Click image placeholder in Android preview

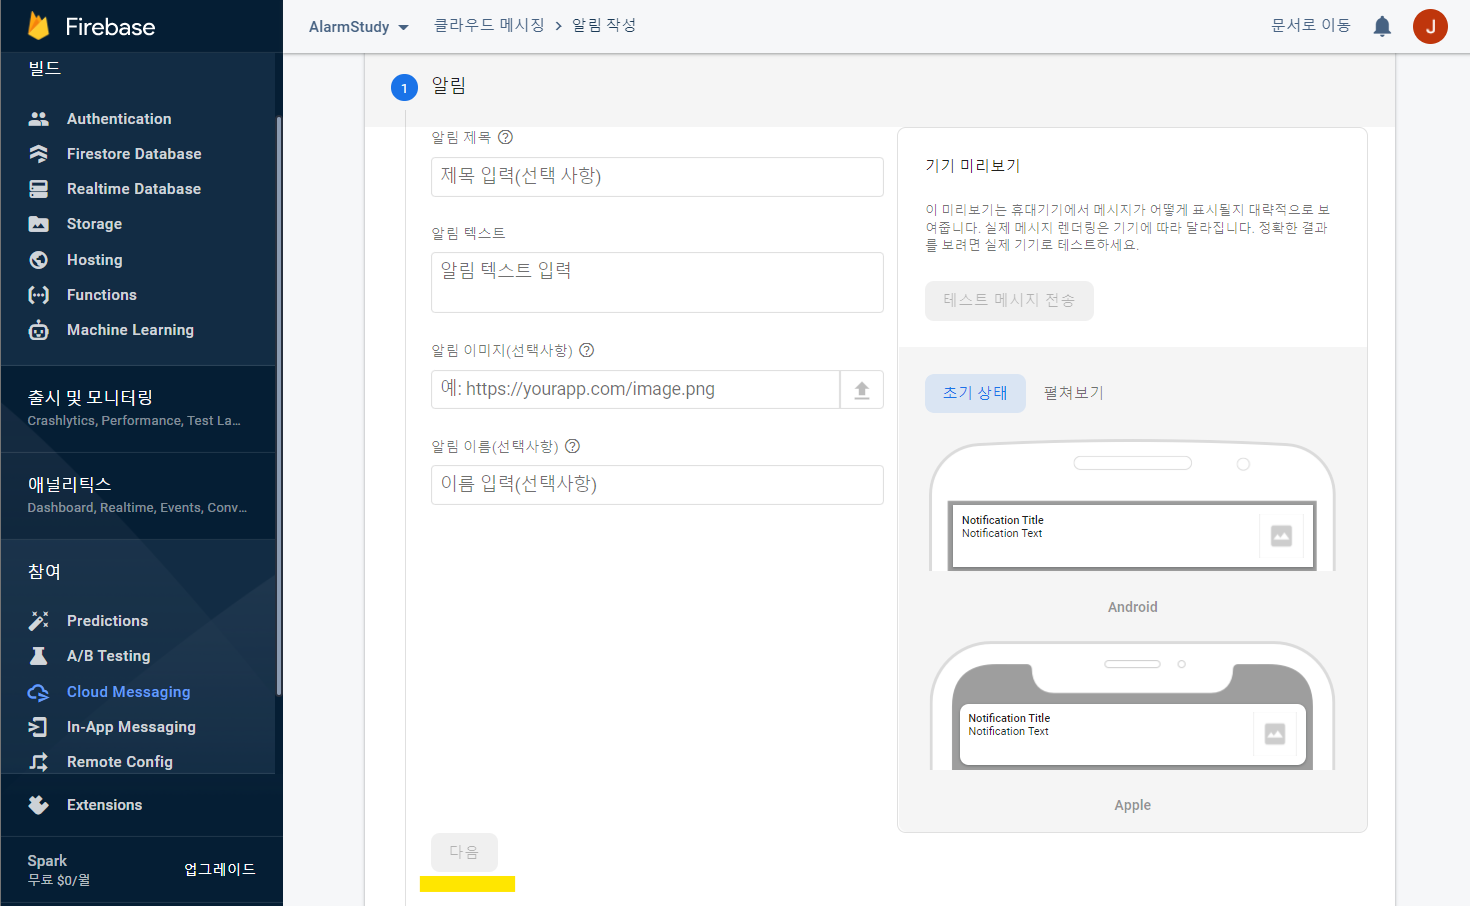1281,536
